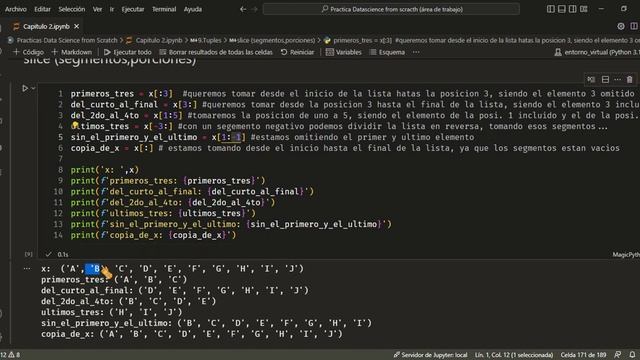Close the Capitulo 2.ipynb tab
Viewport: 640px width, 360px height.
[76, 27]
